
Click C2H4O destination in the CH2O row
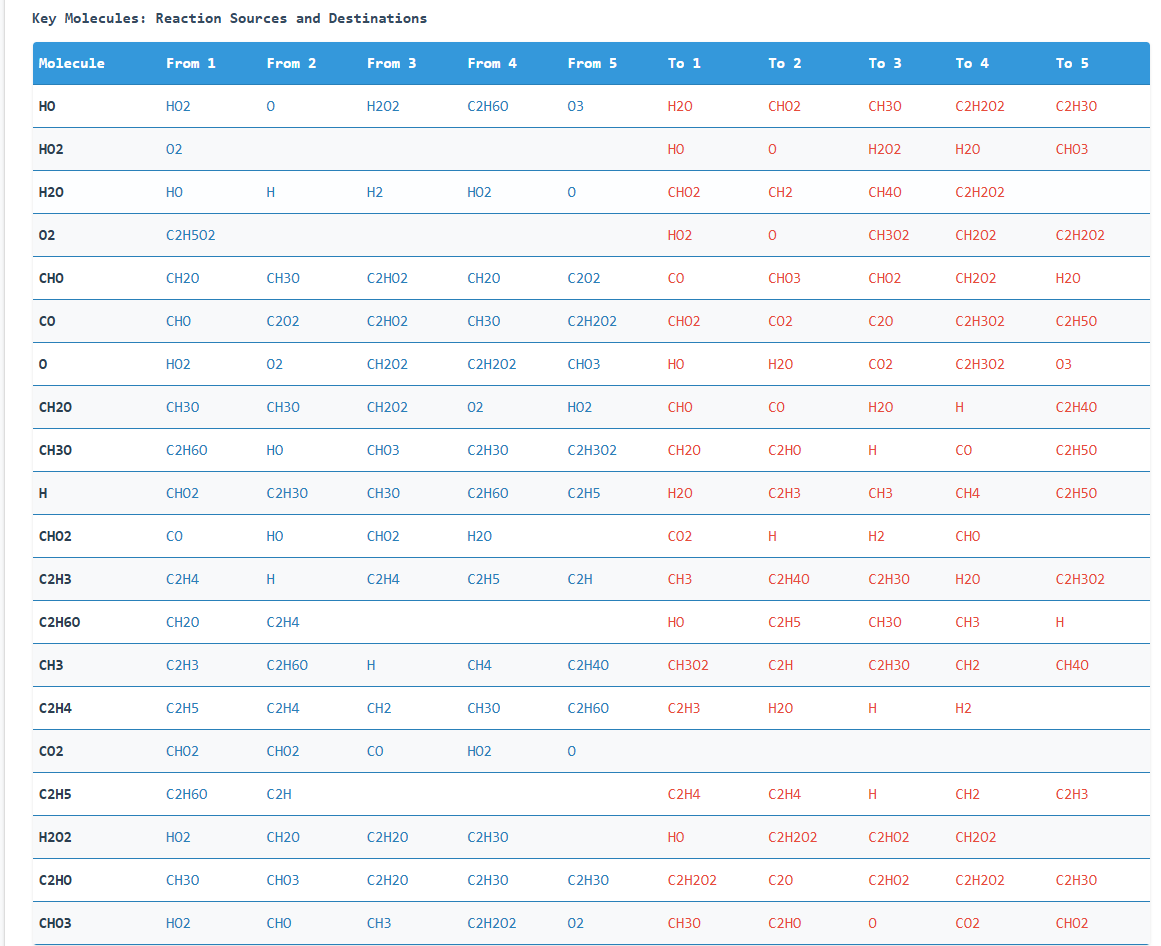[x=1076, y=407]
